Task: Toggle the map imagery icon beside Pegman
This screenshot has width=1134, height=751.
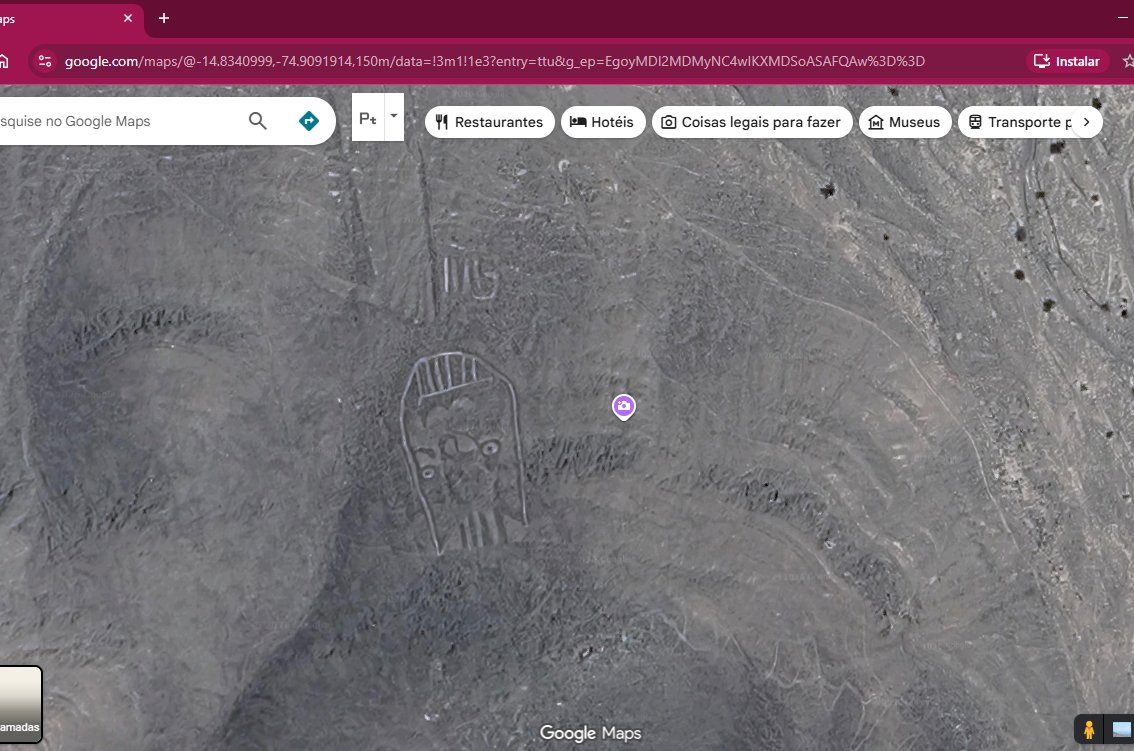Action: coord(1120,730)
